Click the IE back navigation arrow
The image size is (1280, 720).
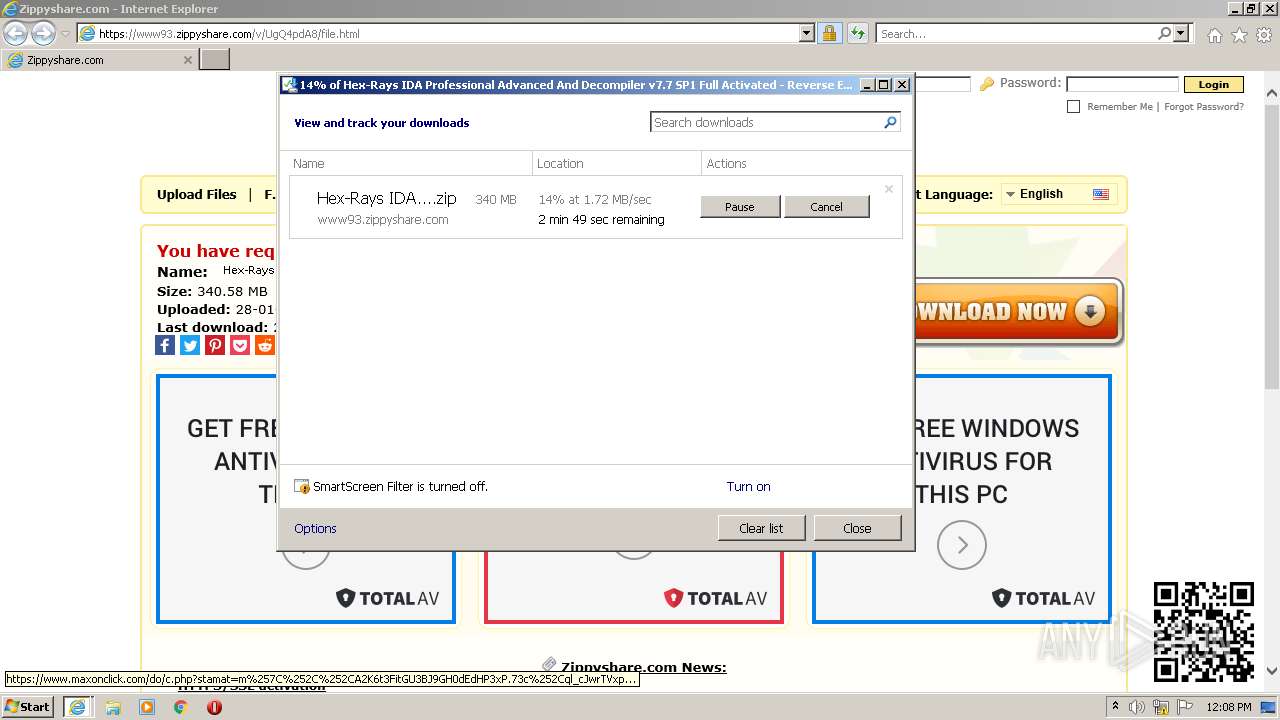click(x=16, y=33)
